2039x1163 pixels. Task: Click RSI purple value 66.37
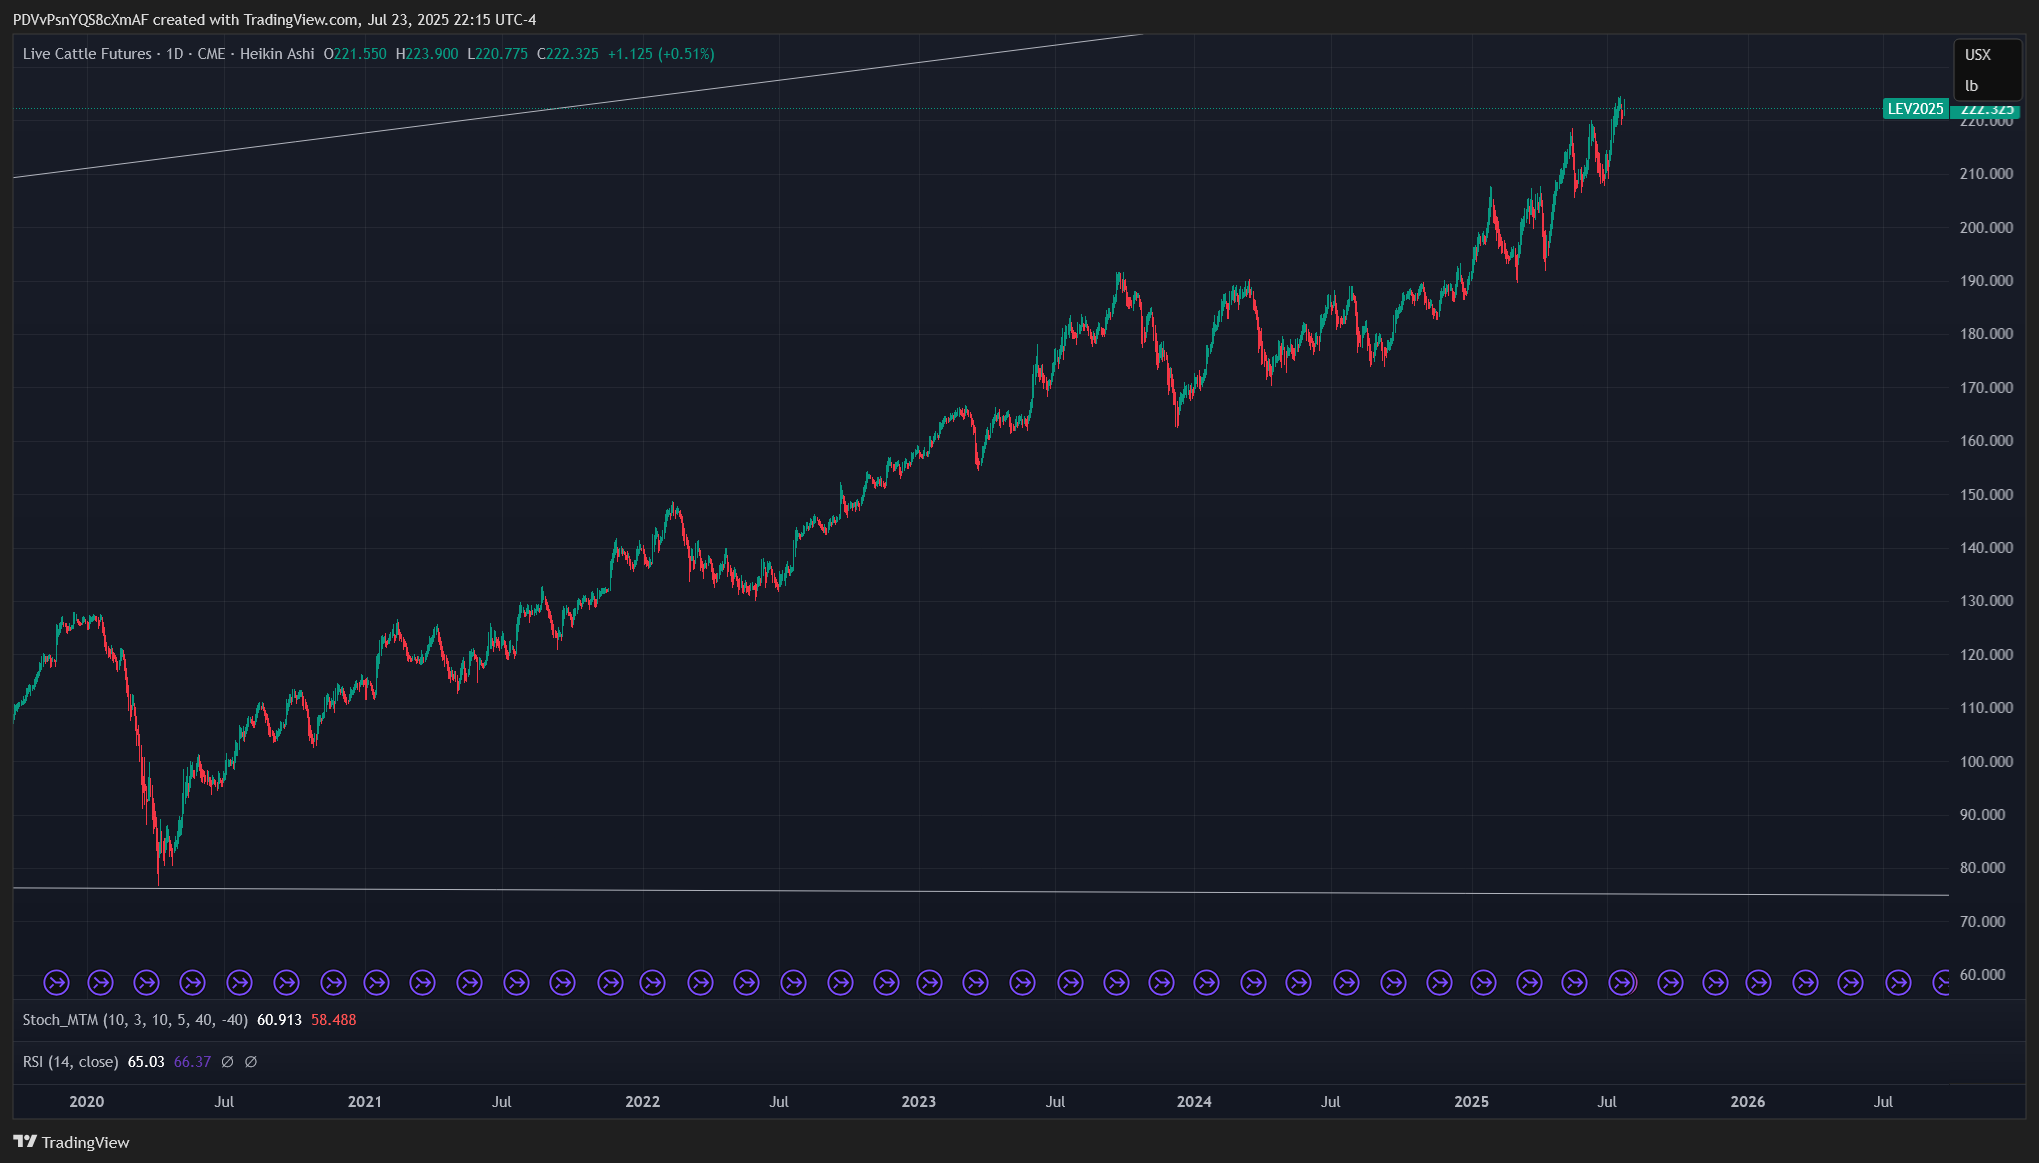point(192,1062)
